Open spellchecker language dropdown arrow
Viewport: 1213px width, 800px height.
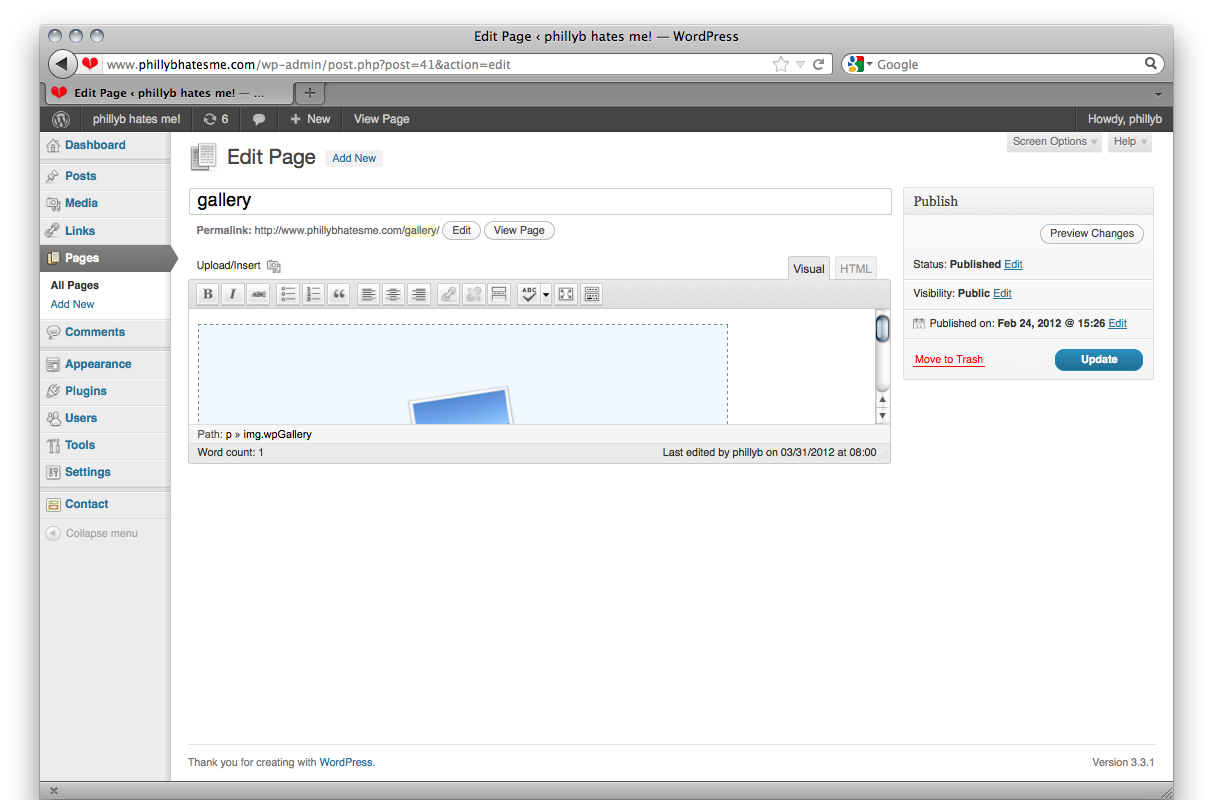coord(546,293)
